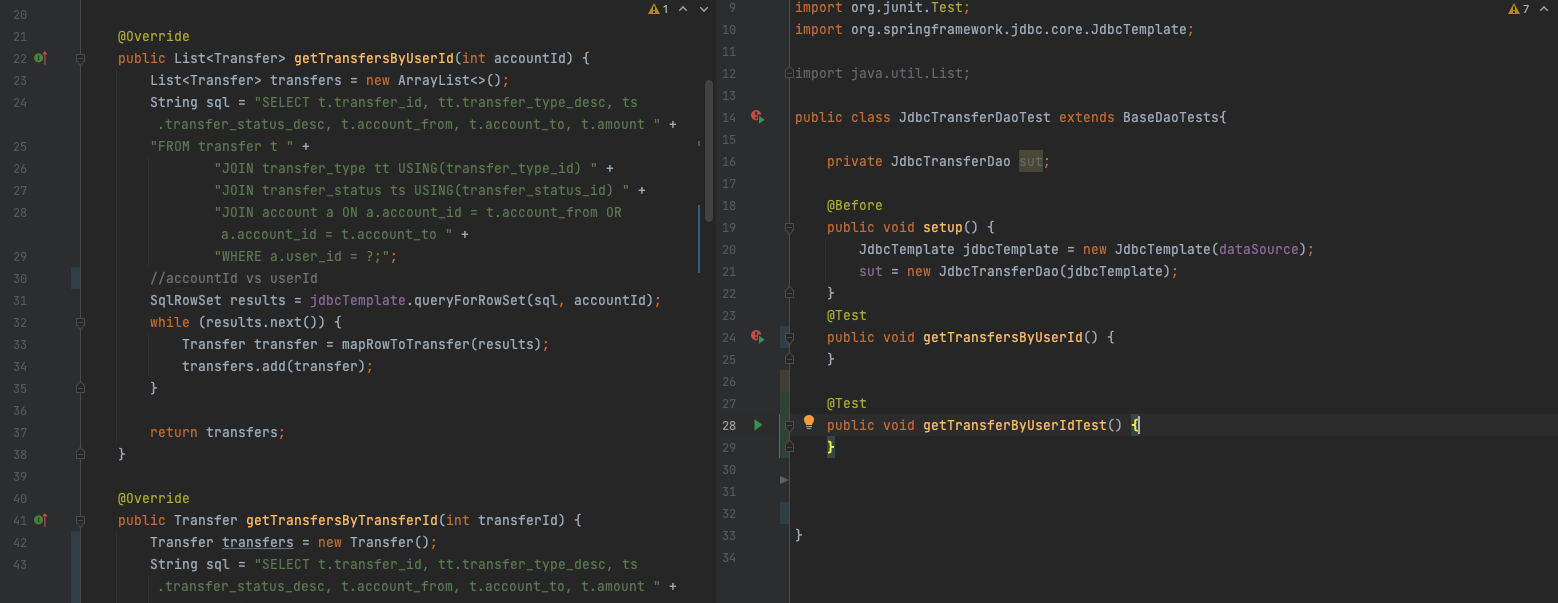The height and width of the screenshot is (603, 1558).
Task: Click the getTransfersByTransferId method name
Action: coord(342,520)
